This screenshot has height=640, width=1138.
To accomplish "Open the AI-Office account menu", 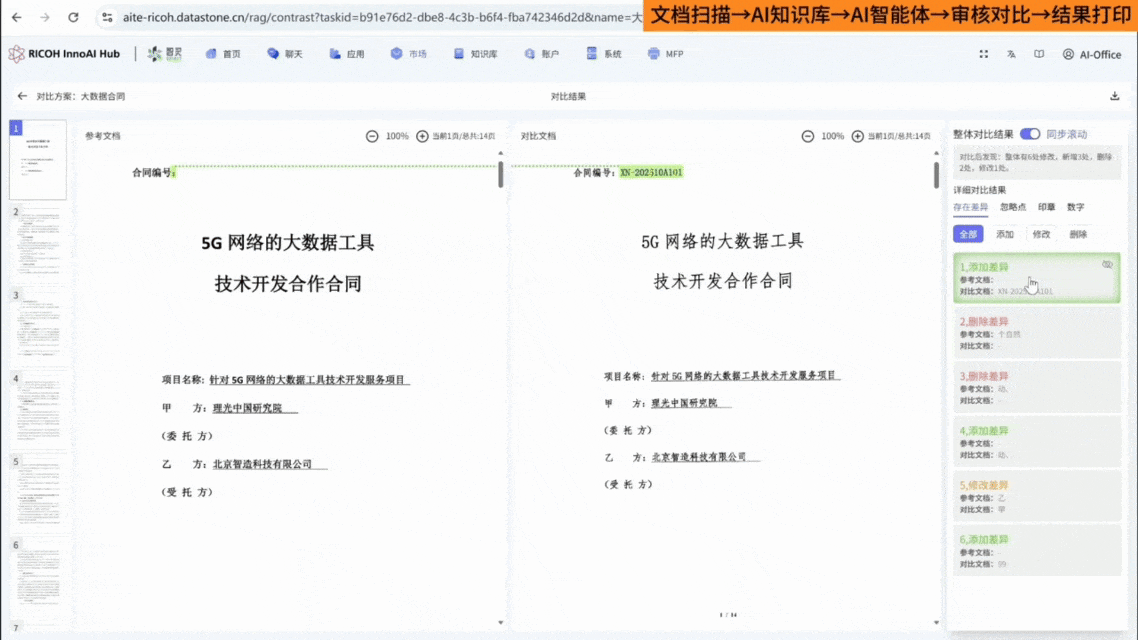I will (x=1092, y=54).
